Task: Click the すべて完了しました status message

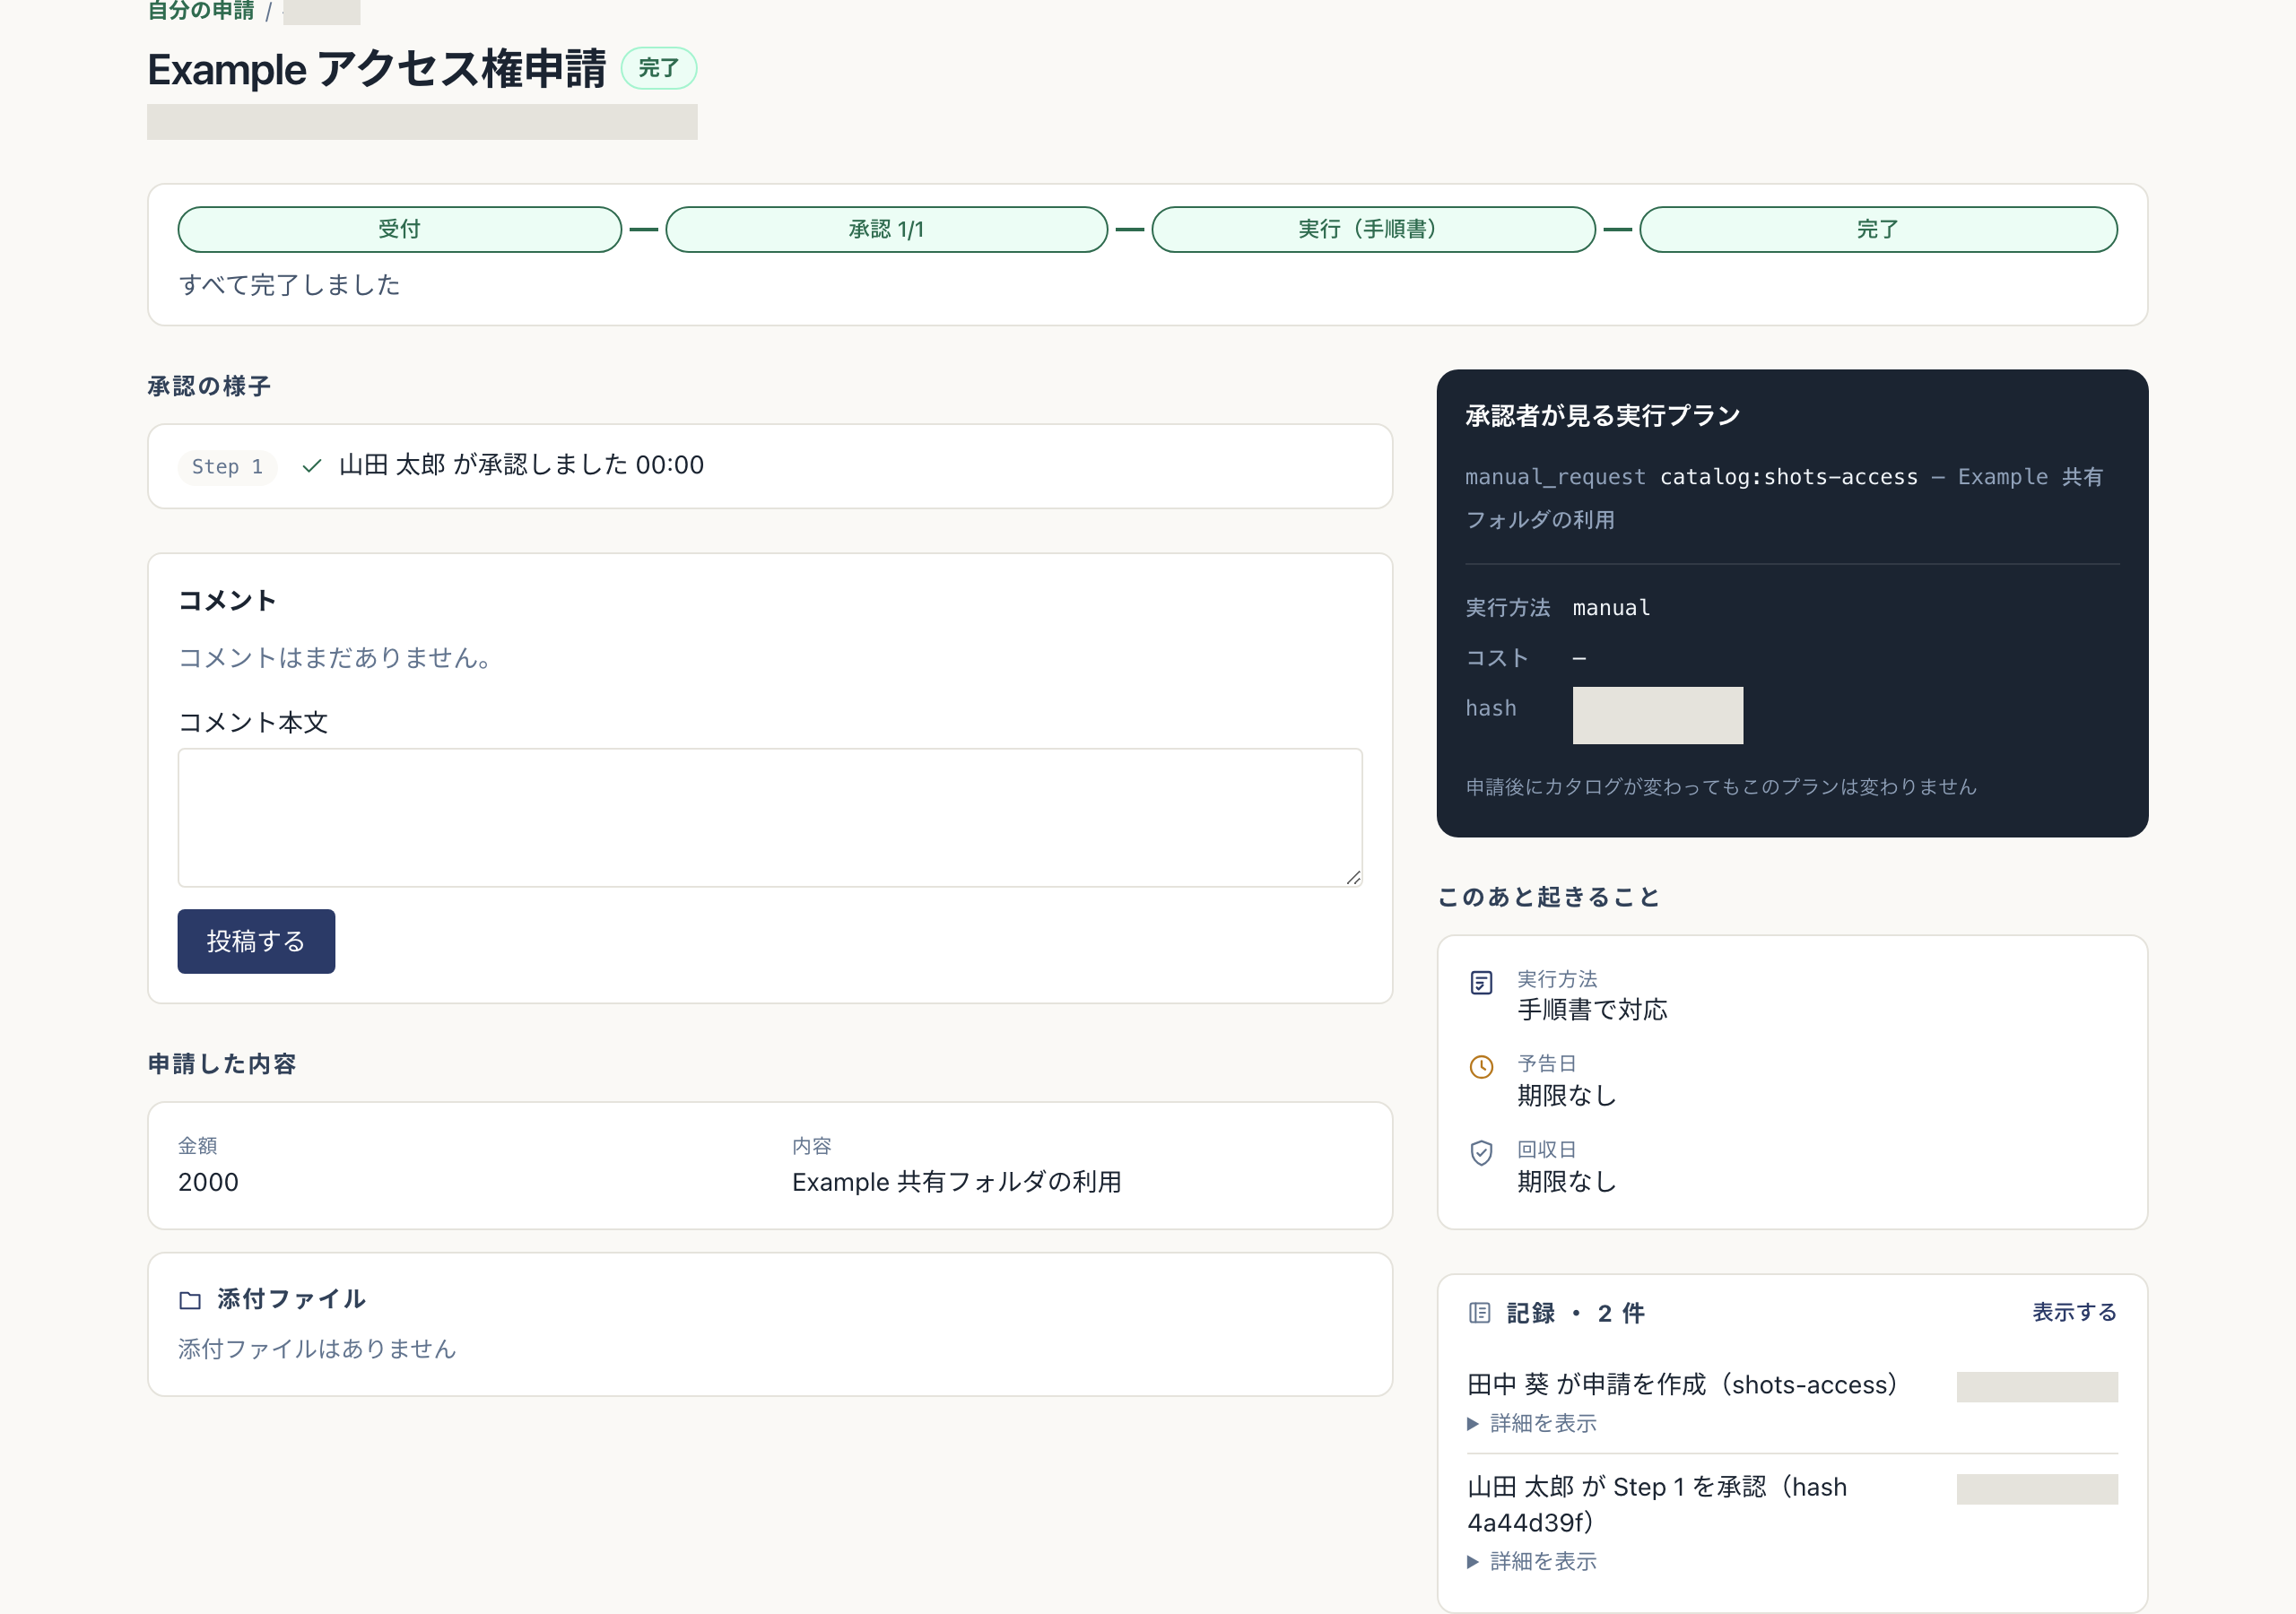Action: click(x=289, y=285)
